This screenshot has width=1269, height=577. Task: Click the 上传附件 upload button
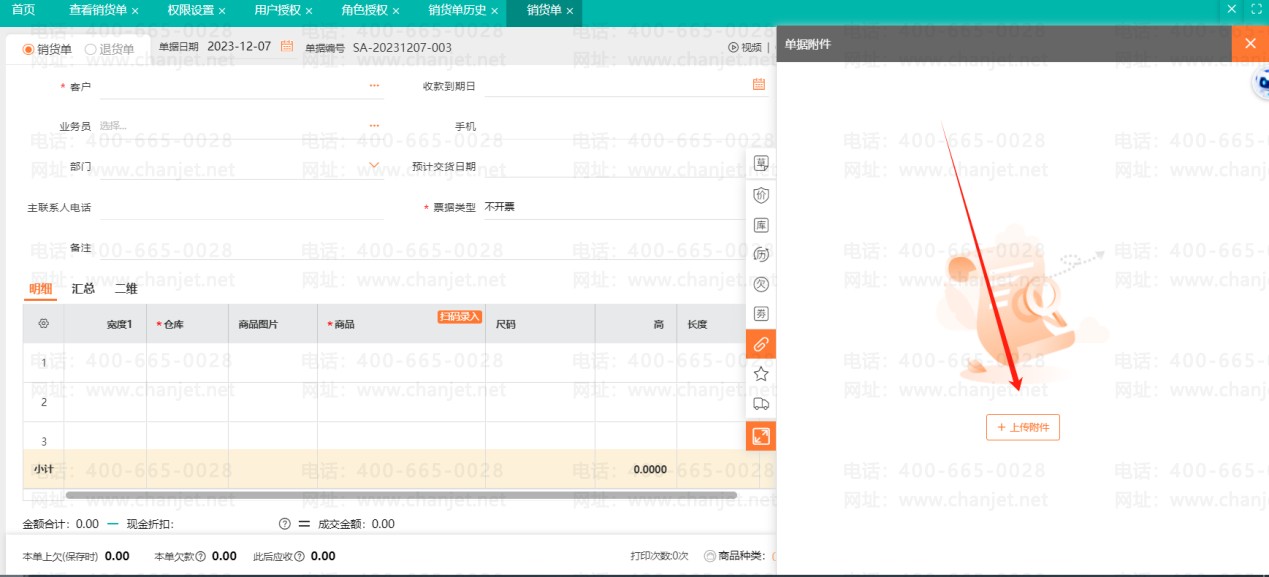point(1022,427)
